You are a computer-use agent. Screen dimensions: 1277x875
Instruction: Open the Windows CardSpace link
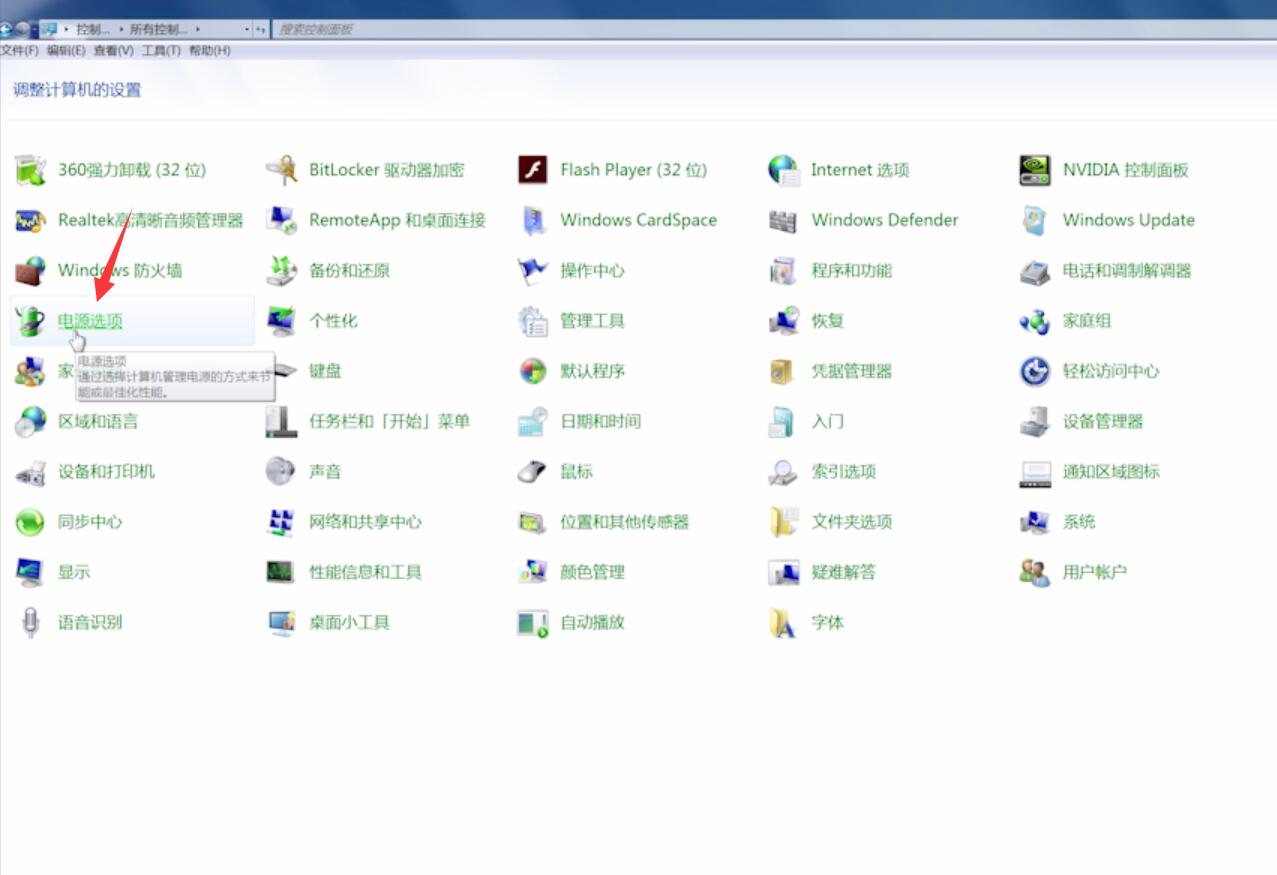pyautogui.click(x=638, y=220)
